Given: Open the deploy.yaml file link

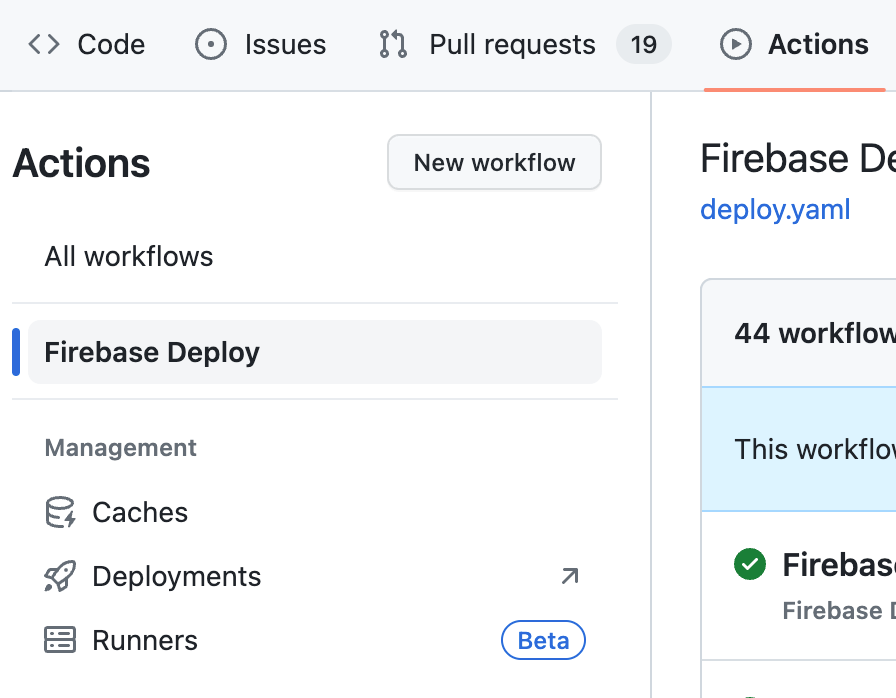Looking at the screenshot, I should pyautogui.click(x=775, y=209).
